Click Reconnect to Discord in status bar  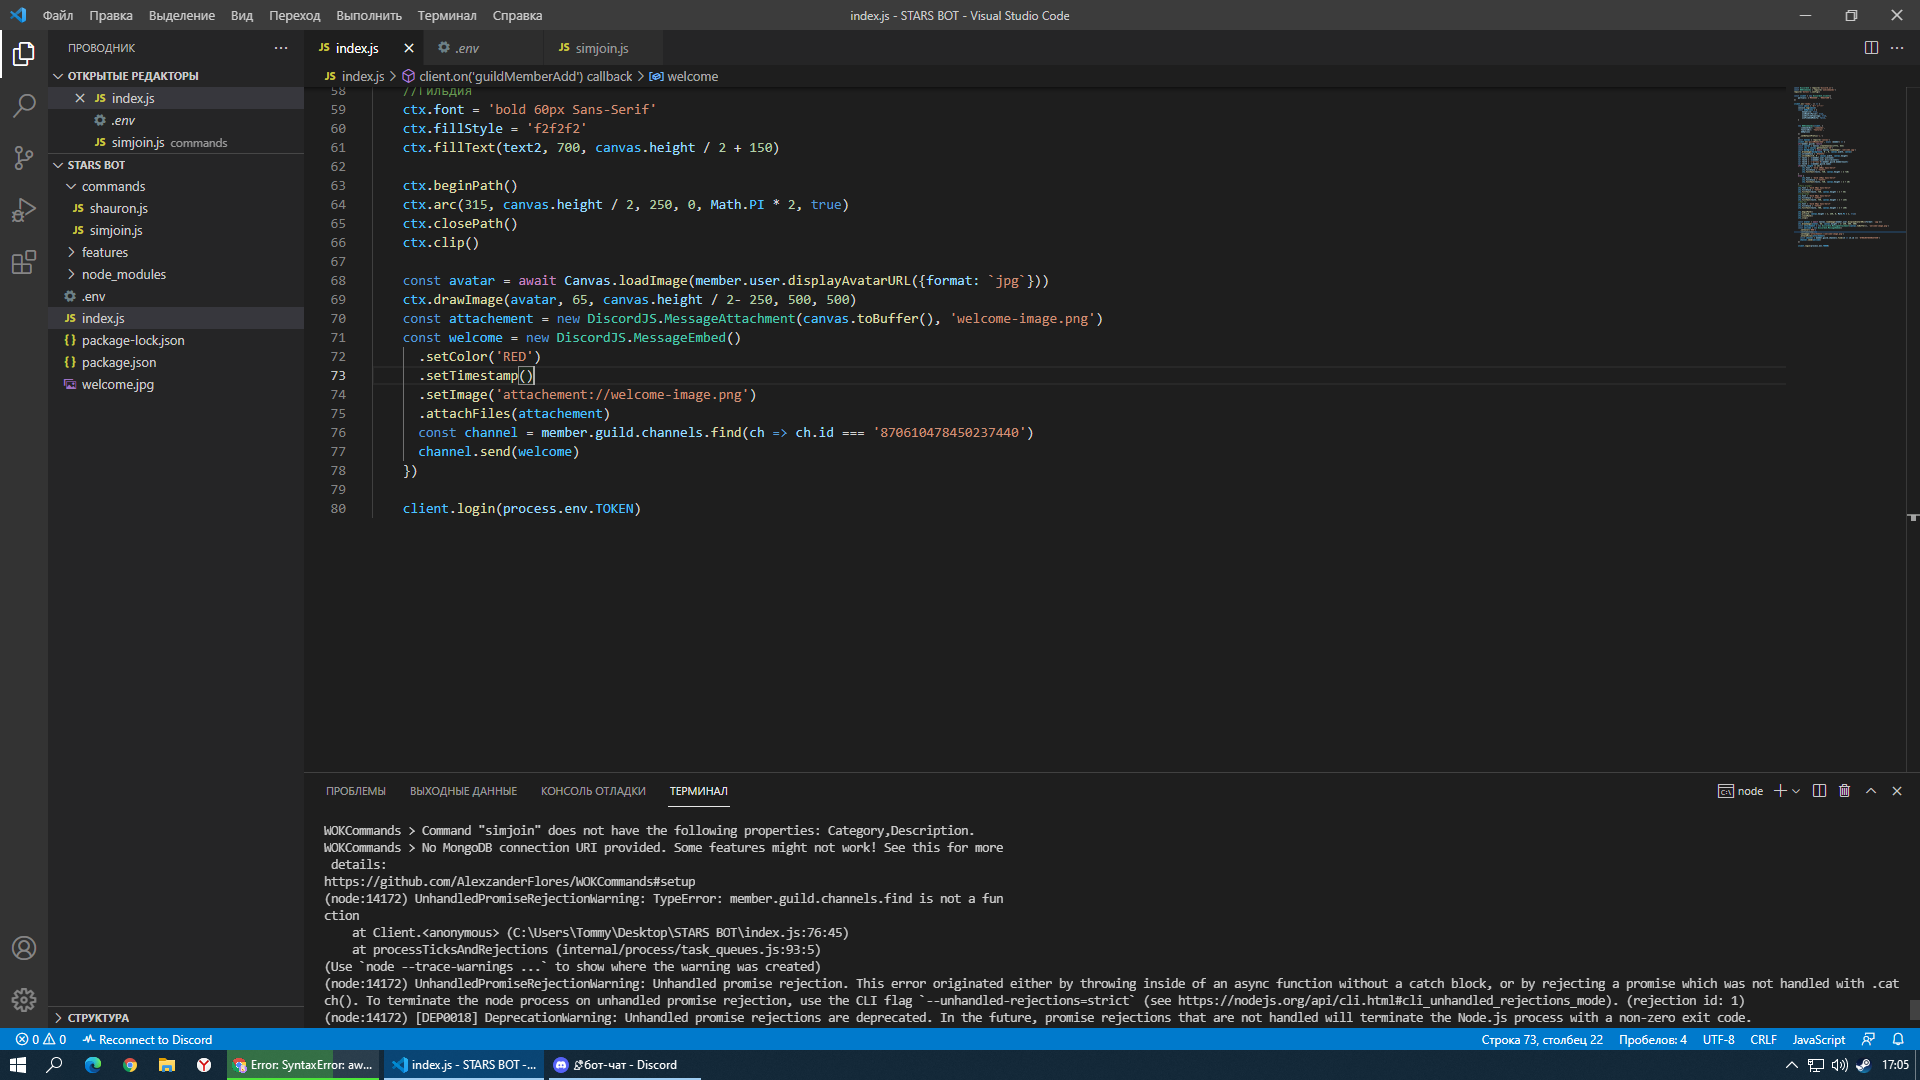coord(148,1040)
